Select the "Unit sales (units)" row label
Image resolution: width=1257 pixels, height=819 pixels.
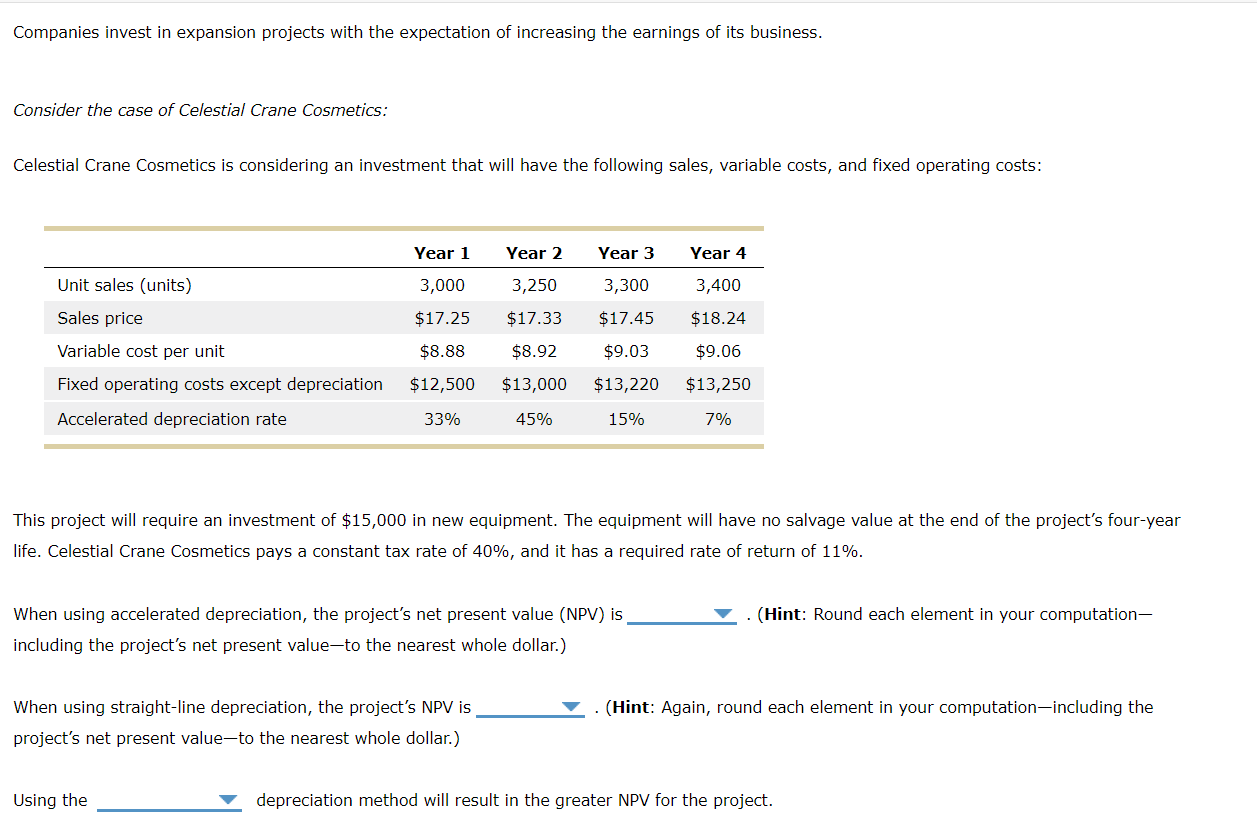pyautogui.click(x=123, y=285)
